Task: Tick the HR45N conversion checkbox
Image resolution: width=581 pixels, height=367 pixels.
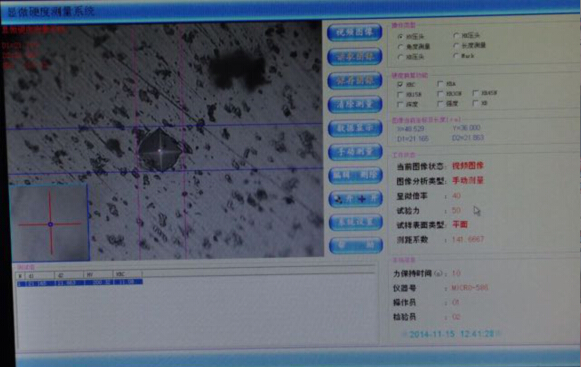Action: point(475,93)
